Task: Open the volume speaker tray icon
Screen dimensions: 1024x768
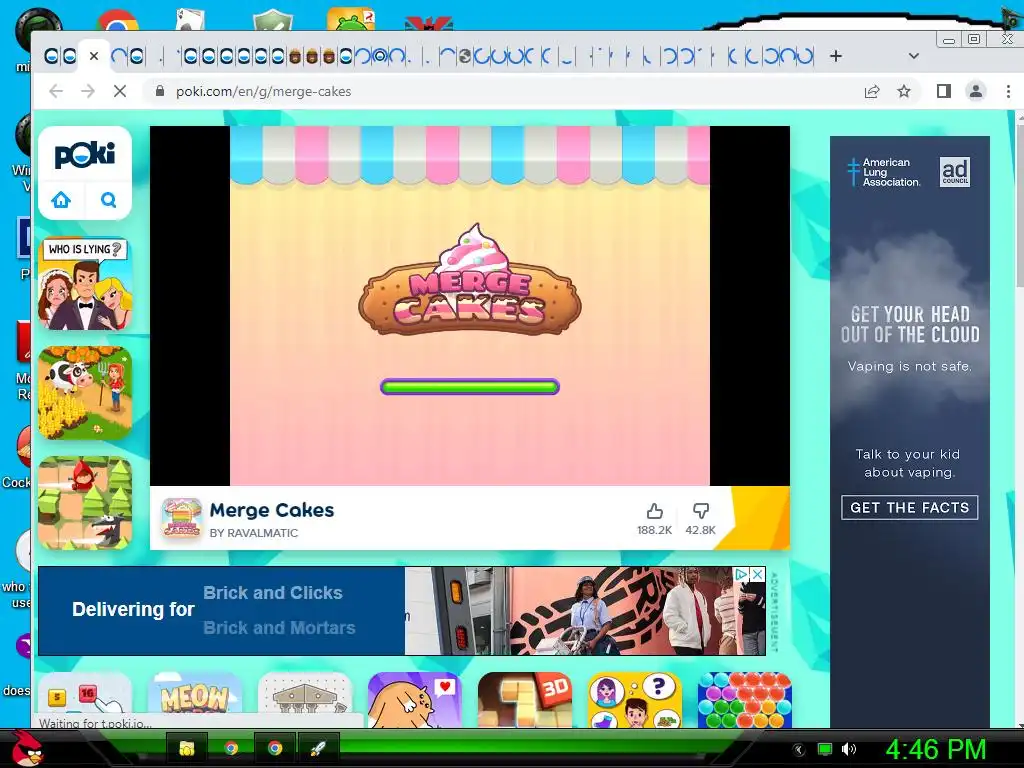Action: (849, 750)
